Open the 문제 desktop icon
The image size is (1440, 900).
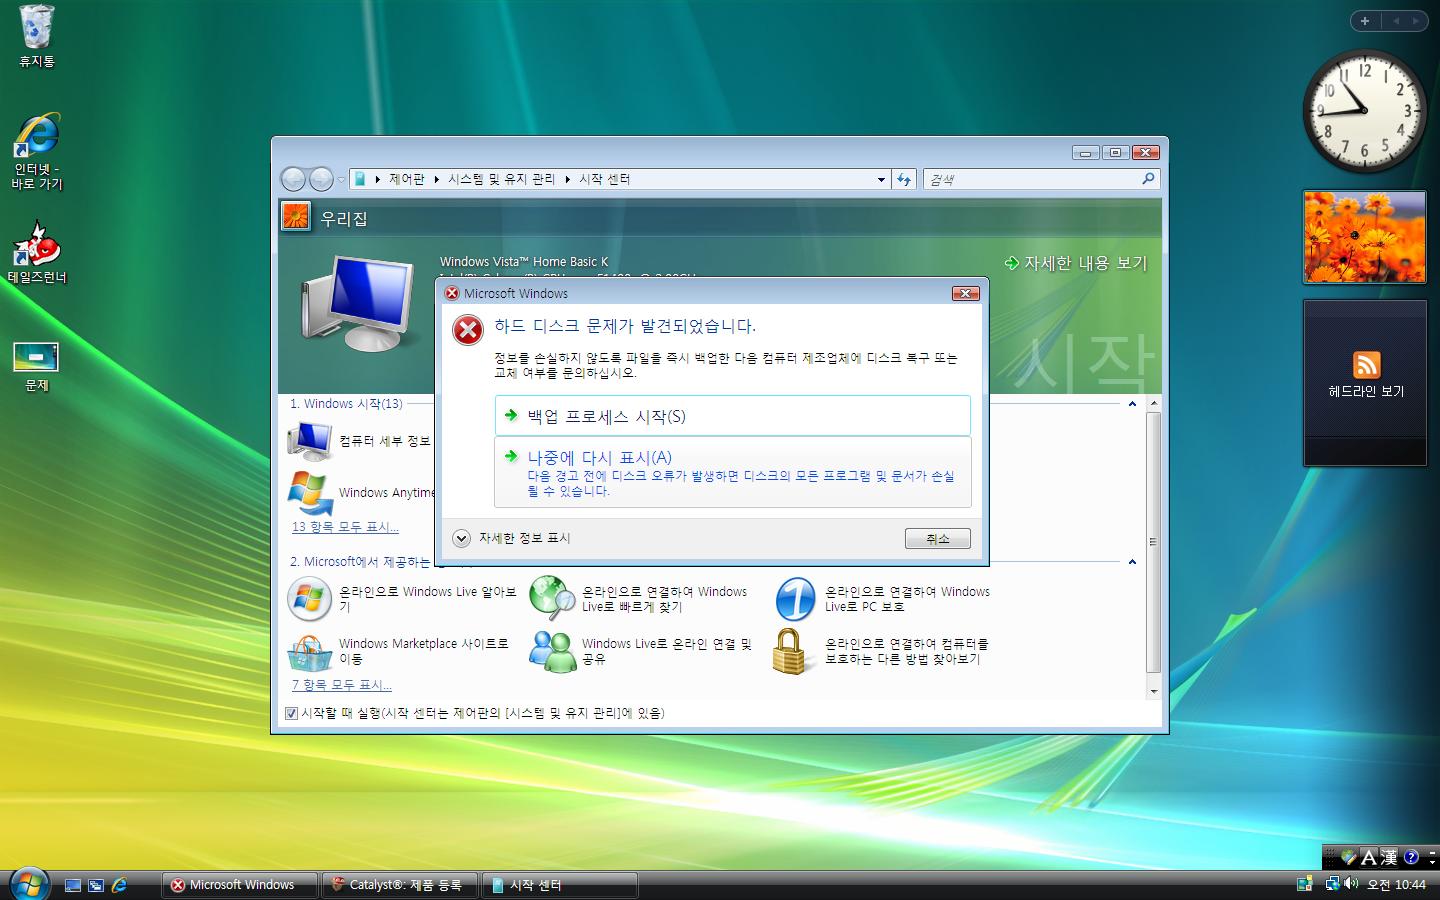tap(37, 366)
